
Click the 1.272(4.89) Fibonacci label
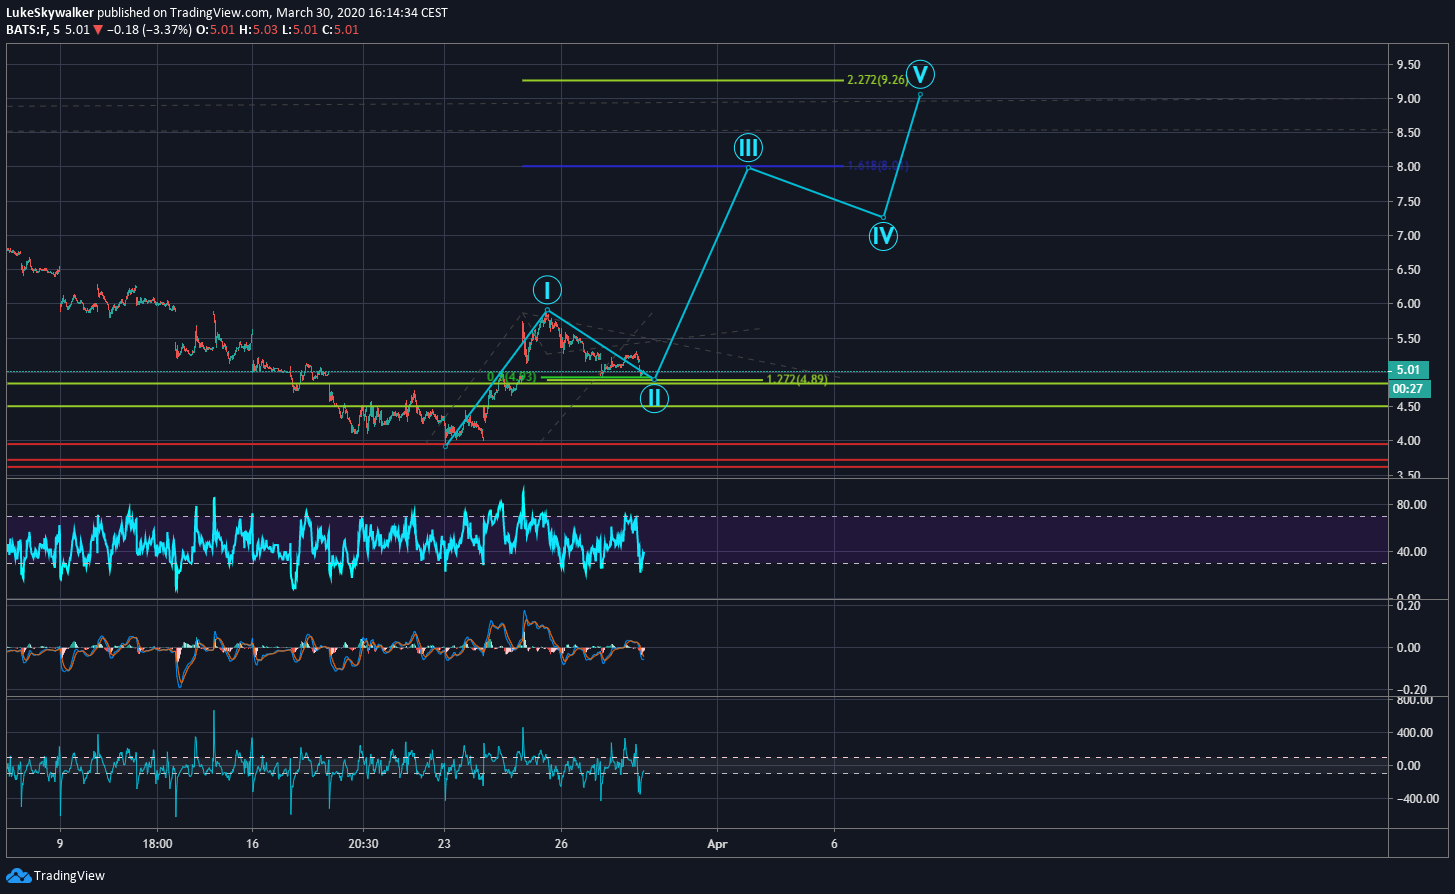tap(796, 380)
